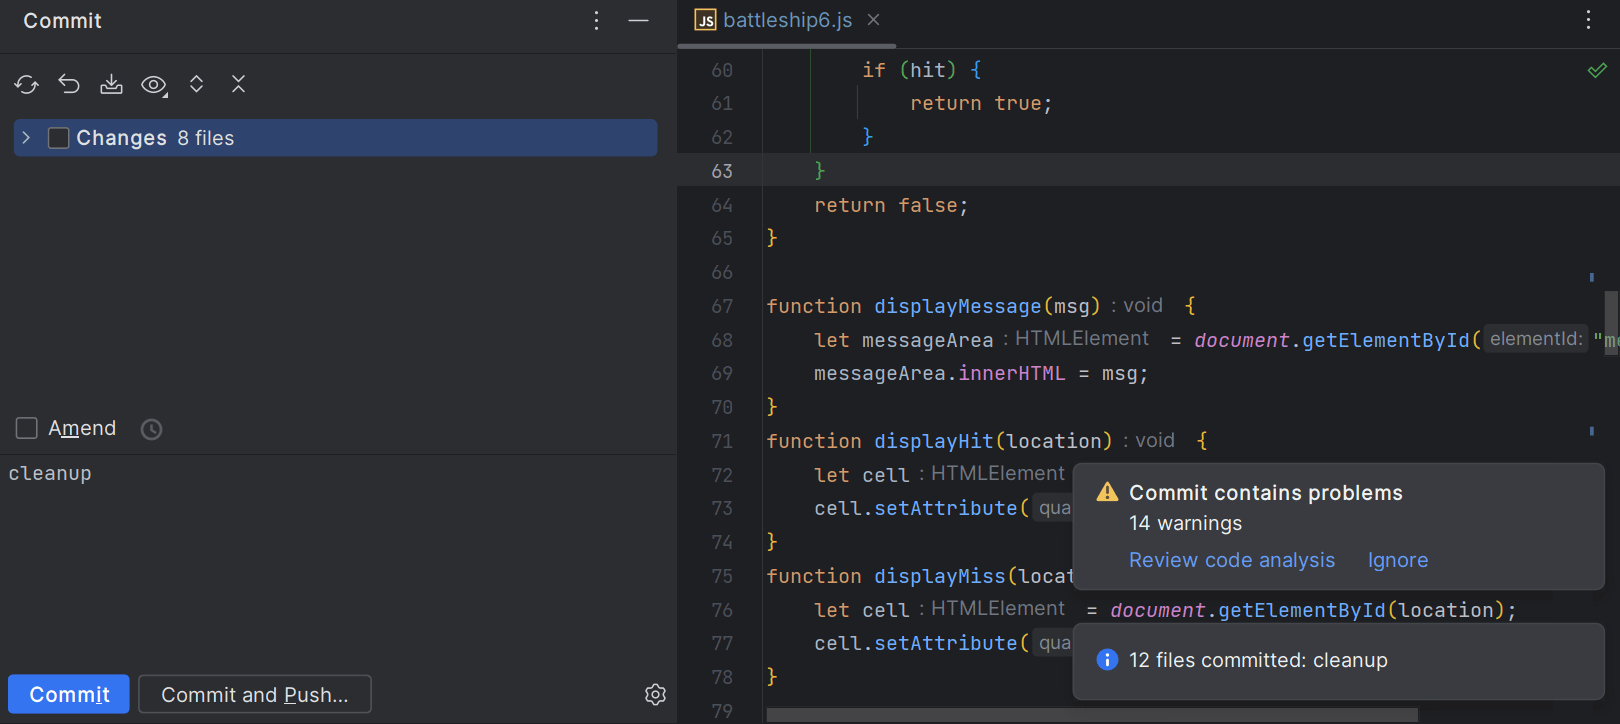Open editor tabs options menu

pos(1588,21)
